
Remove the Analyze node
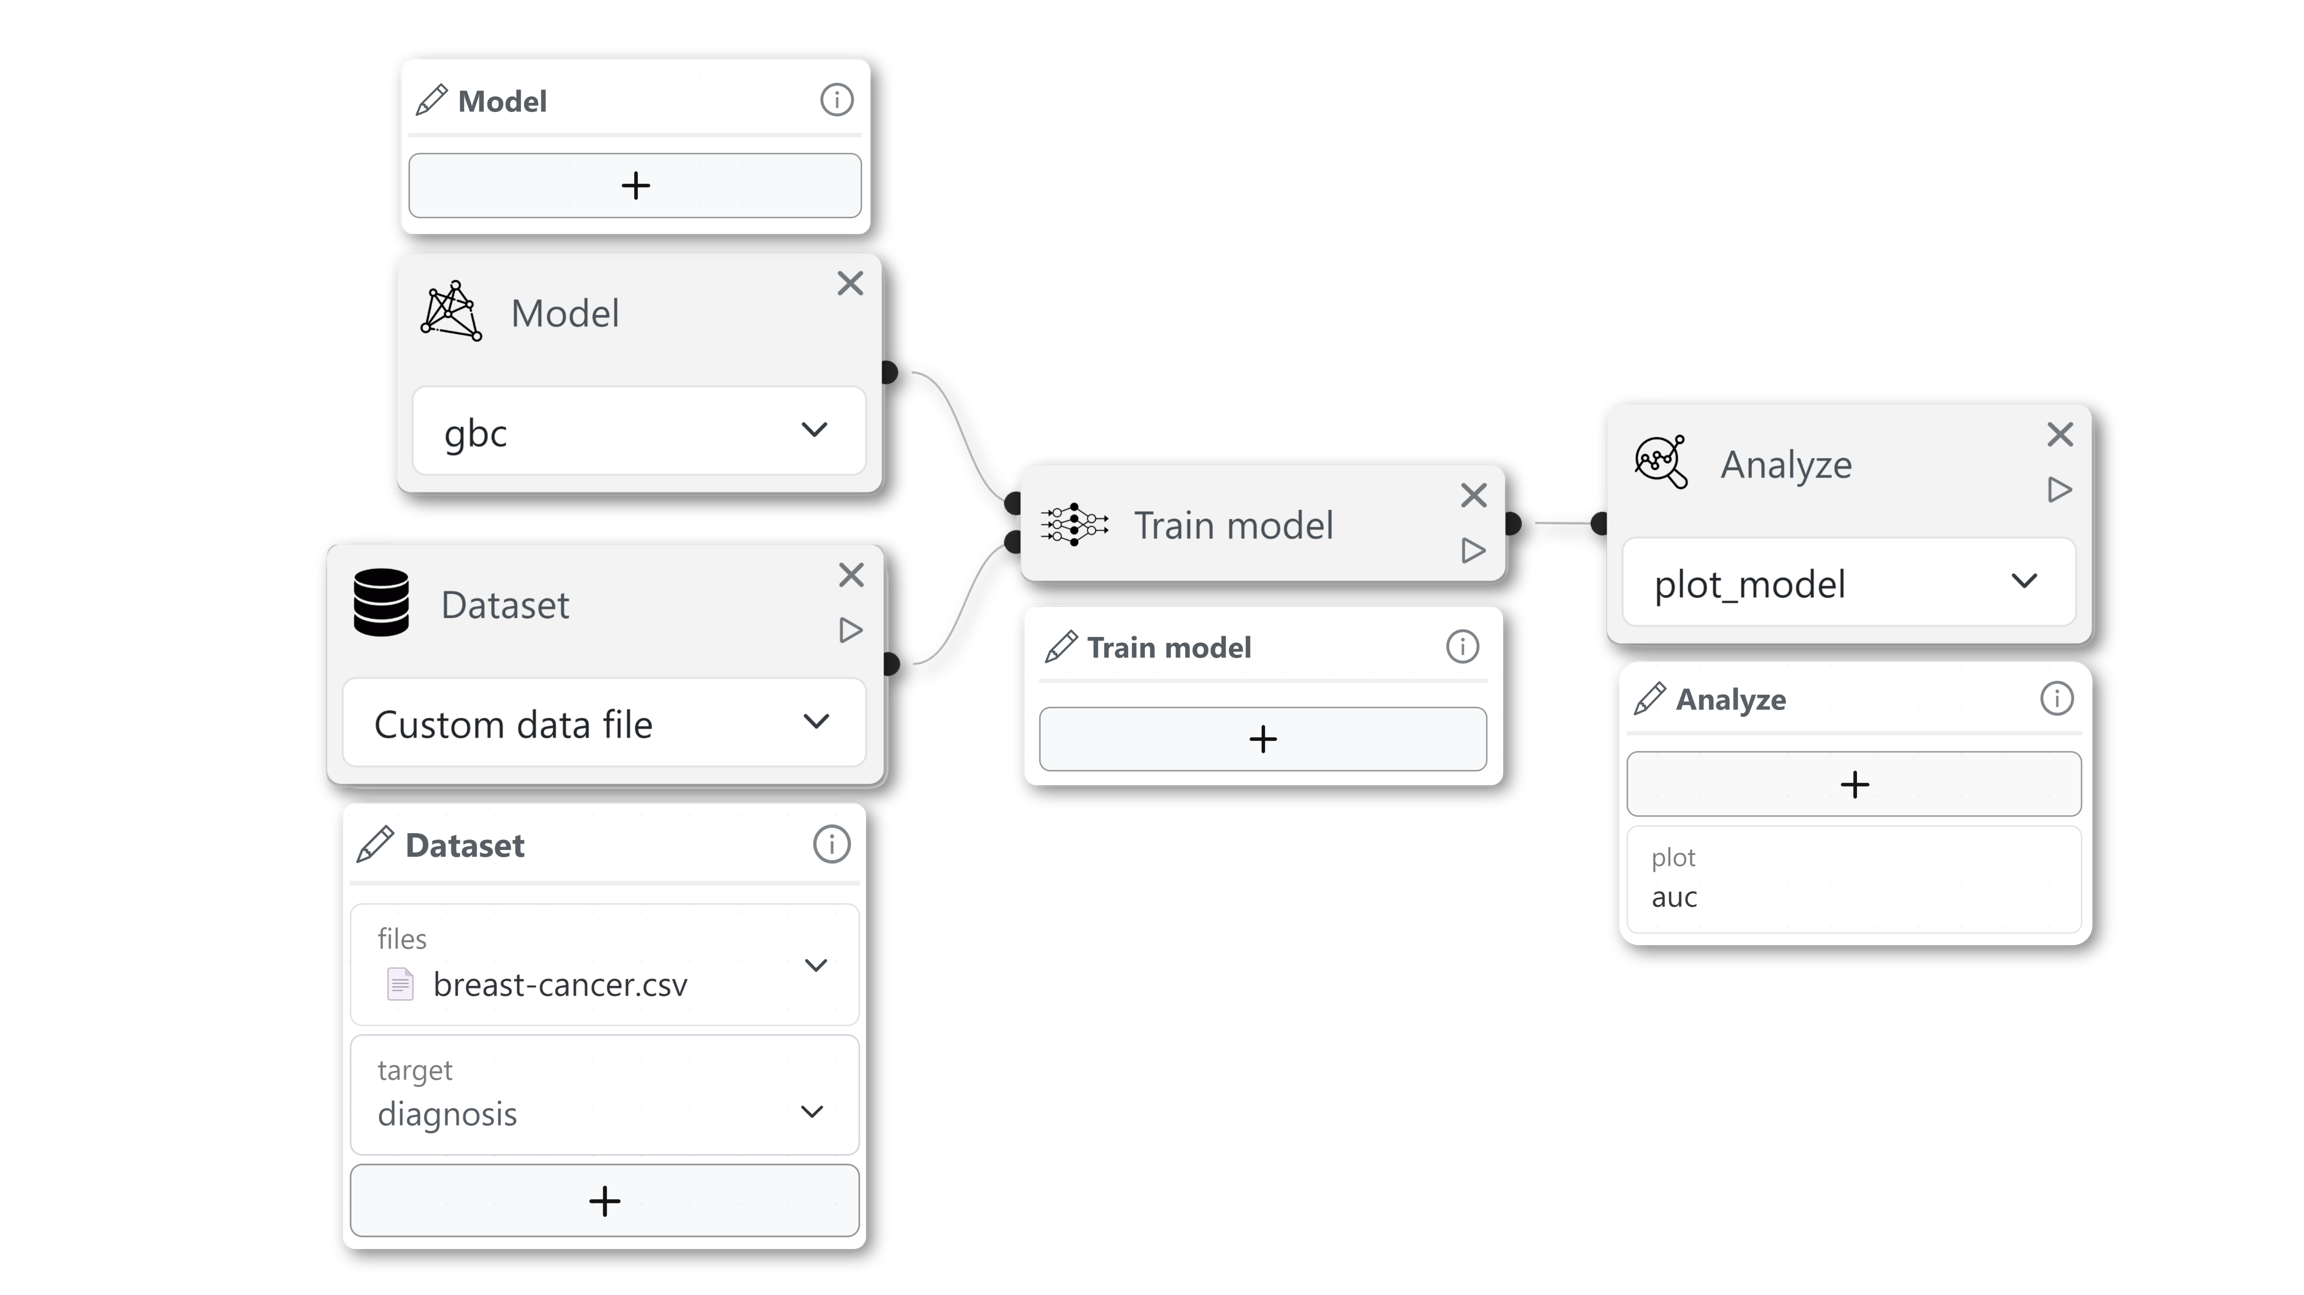point(2059,434)
